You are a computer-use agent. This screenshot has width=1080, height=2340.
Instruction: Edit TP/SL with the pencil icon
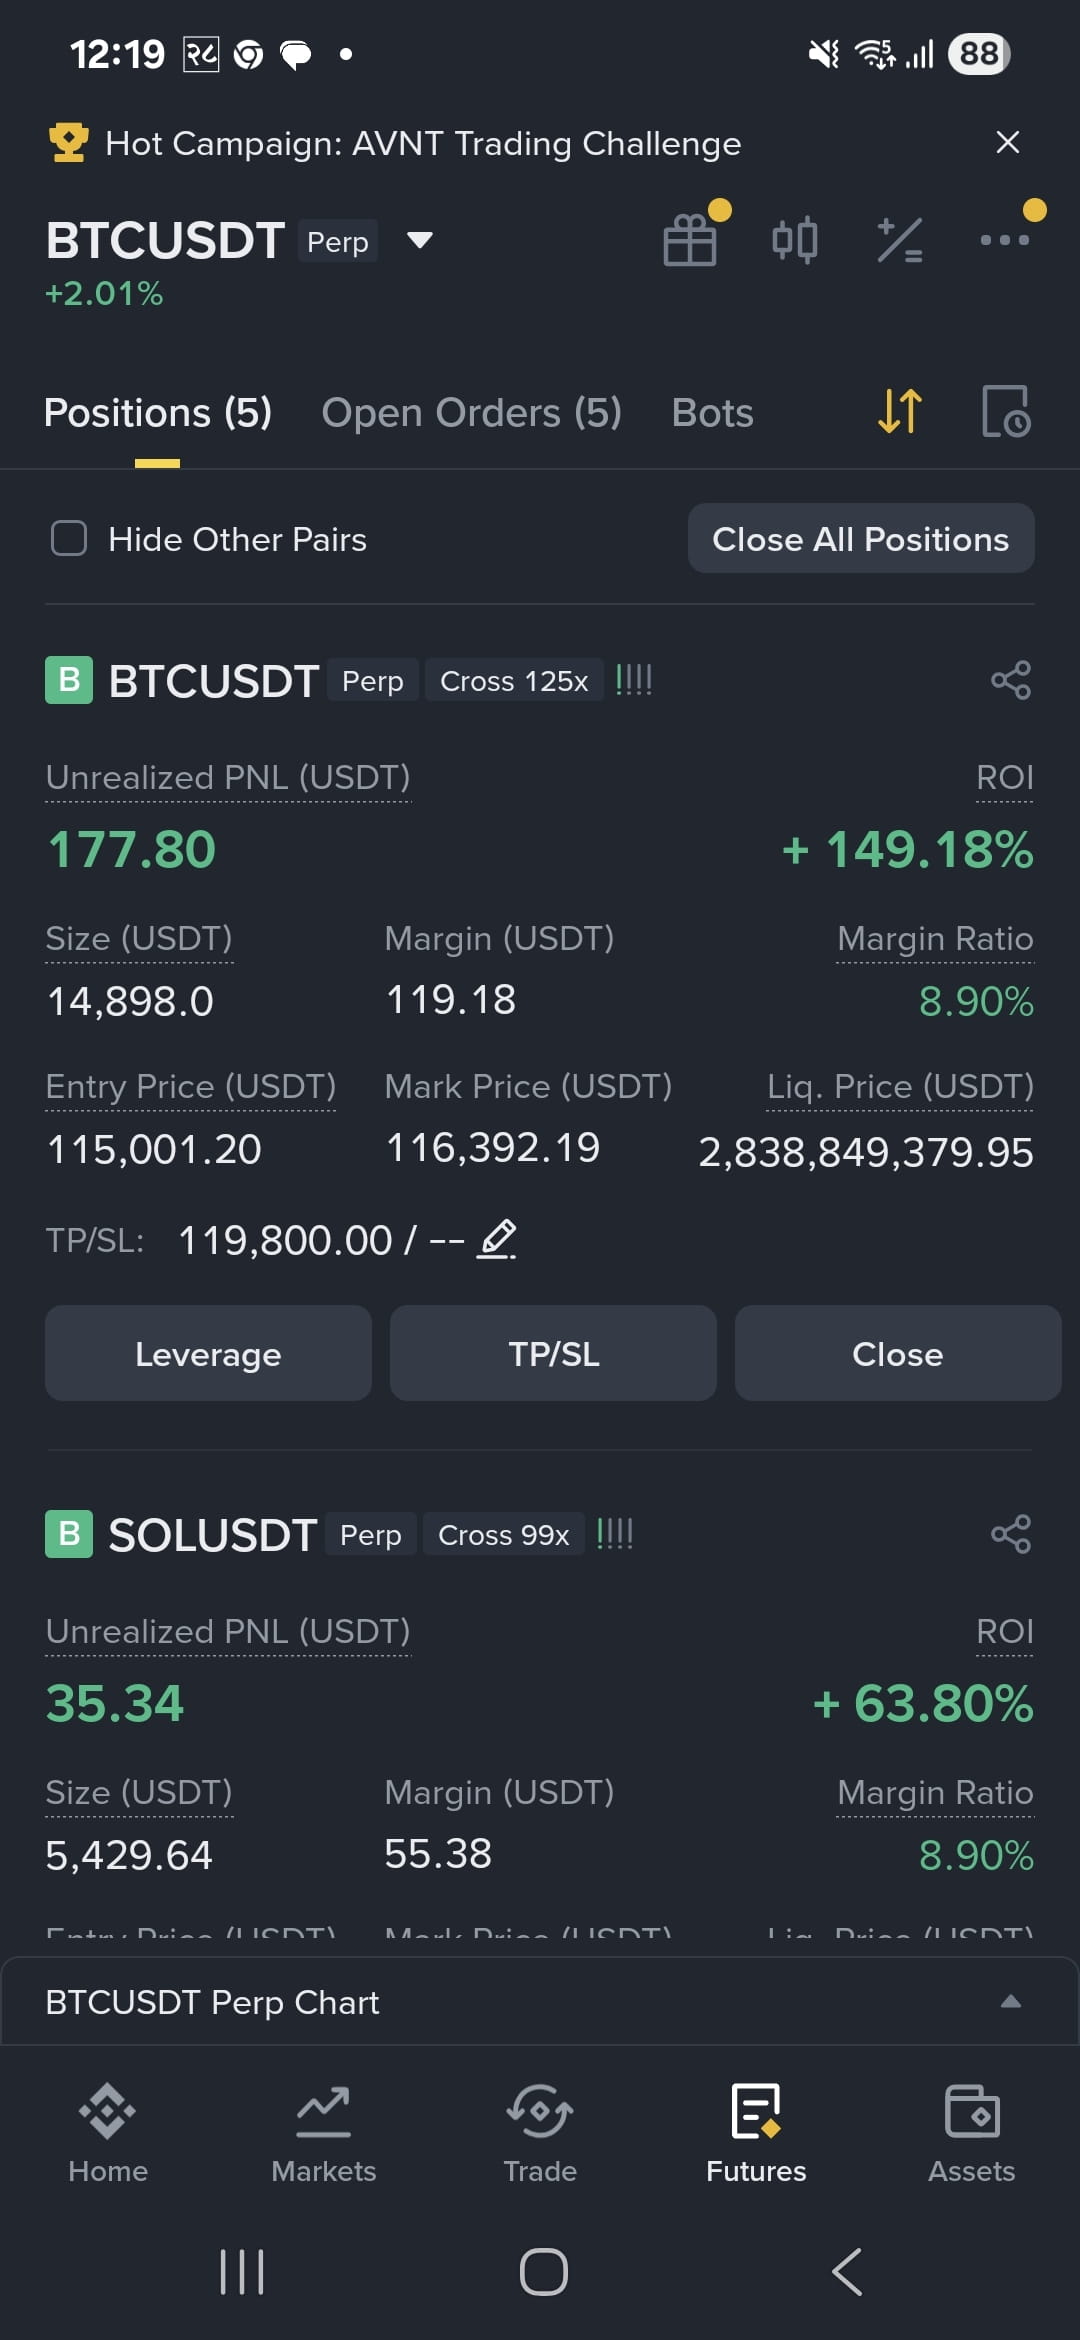pyautogui.click(x=497, y=1239)
